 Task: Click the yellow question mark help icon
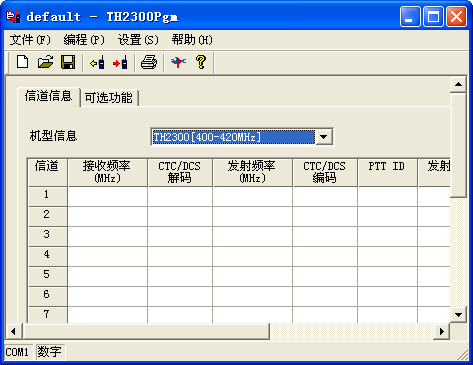point(201,62)
